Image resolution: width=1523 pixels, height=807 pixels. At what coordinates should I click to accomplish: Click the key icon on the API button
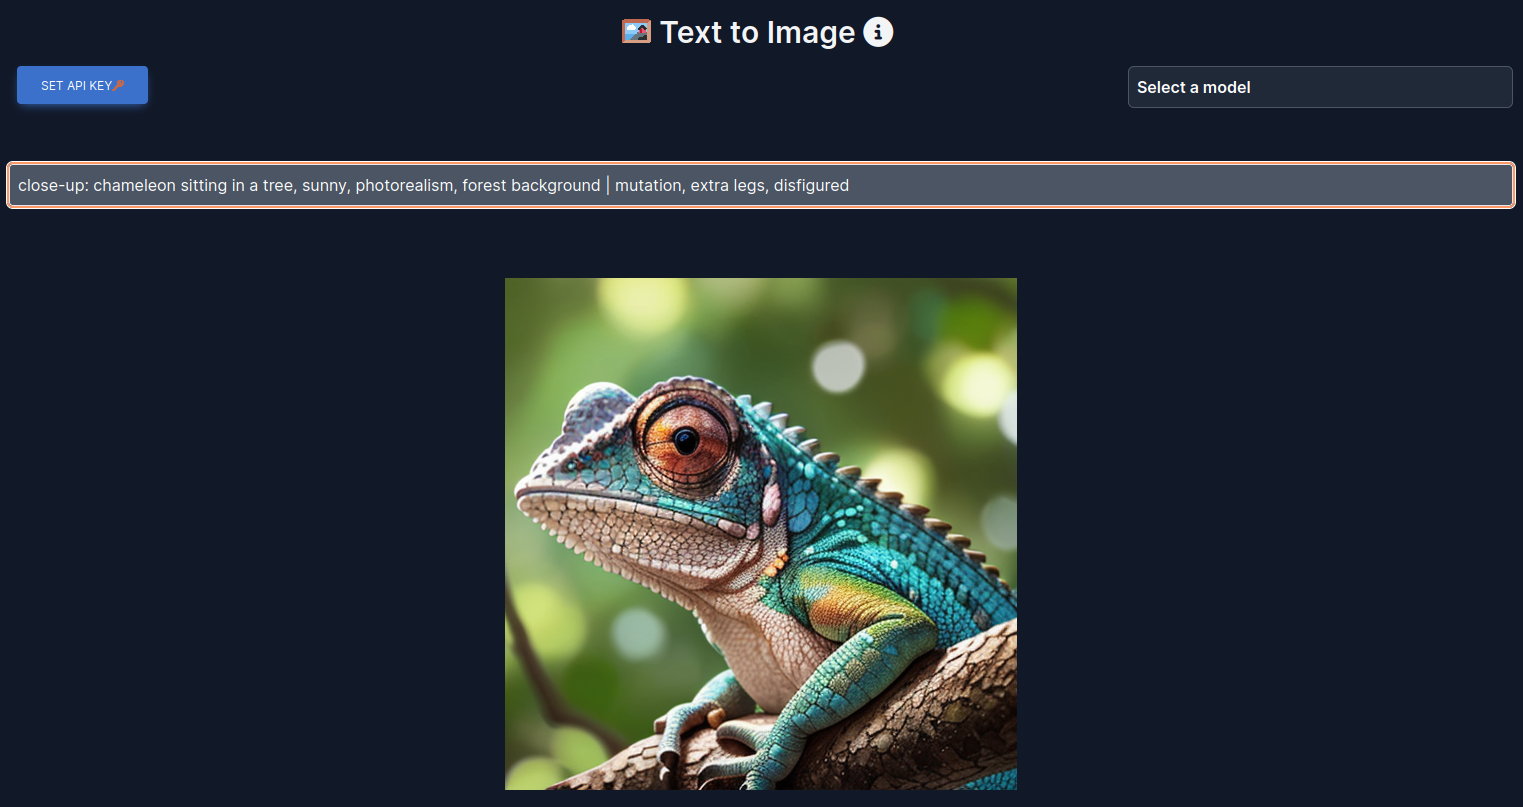tap(119, 86)
